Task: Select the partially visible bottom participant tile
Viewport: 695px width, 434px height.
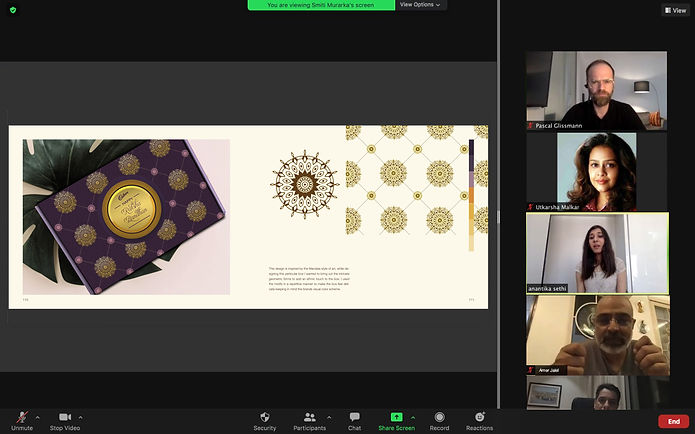Action: (x=597, y=392)
